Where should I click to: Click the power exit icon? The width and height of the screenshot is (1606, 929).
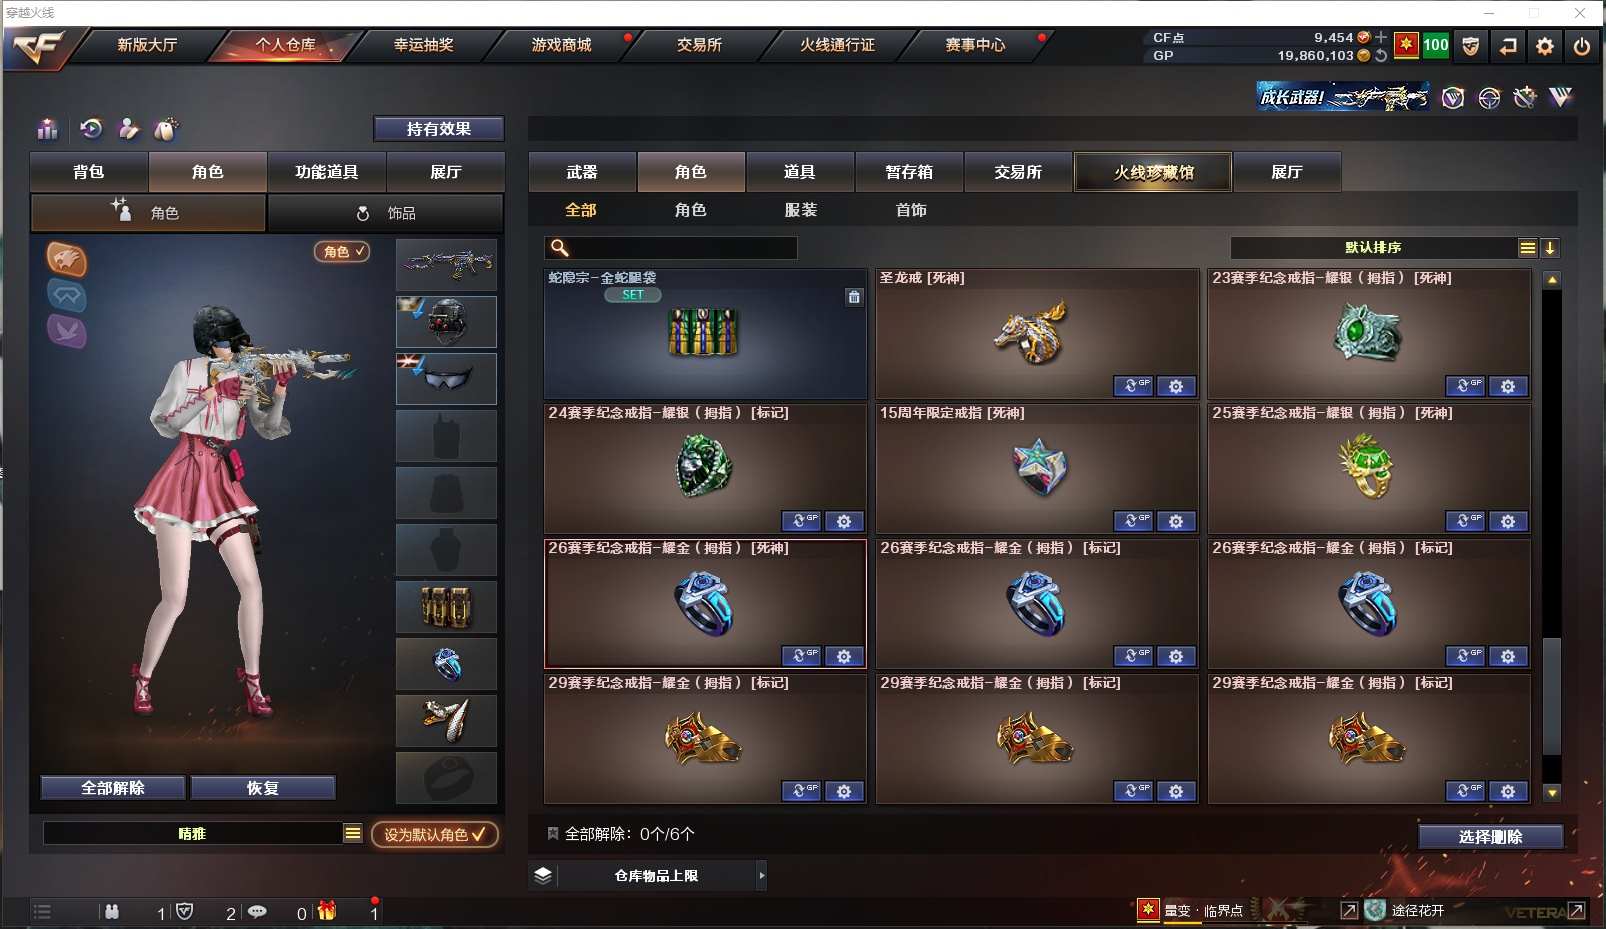[1582, 46]
